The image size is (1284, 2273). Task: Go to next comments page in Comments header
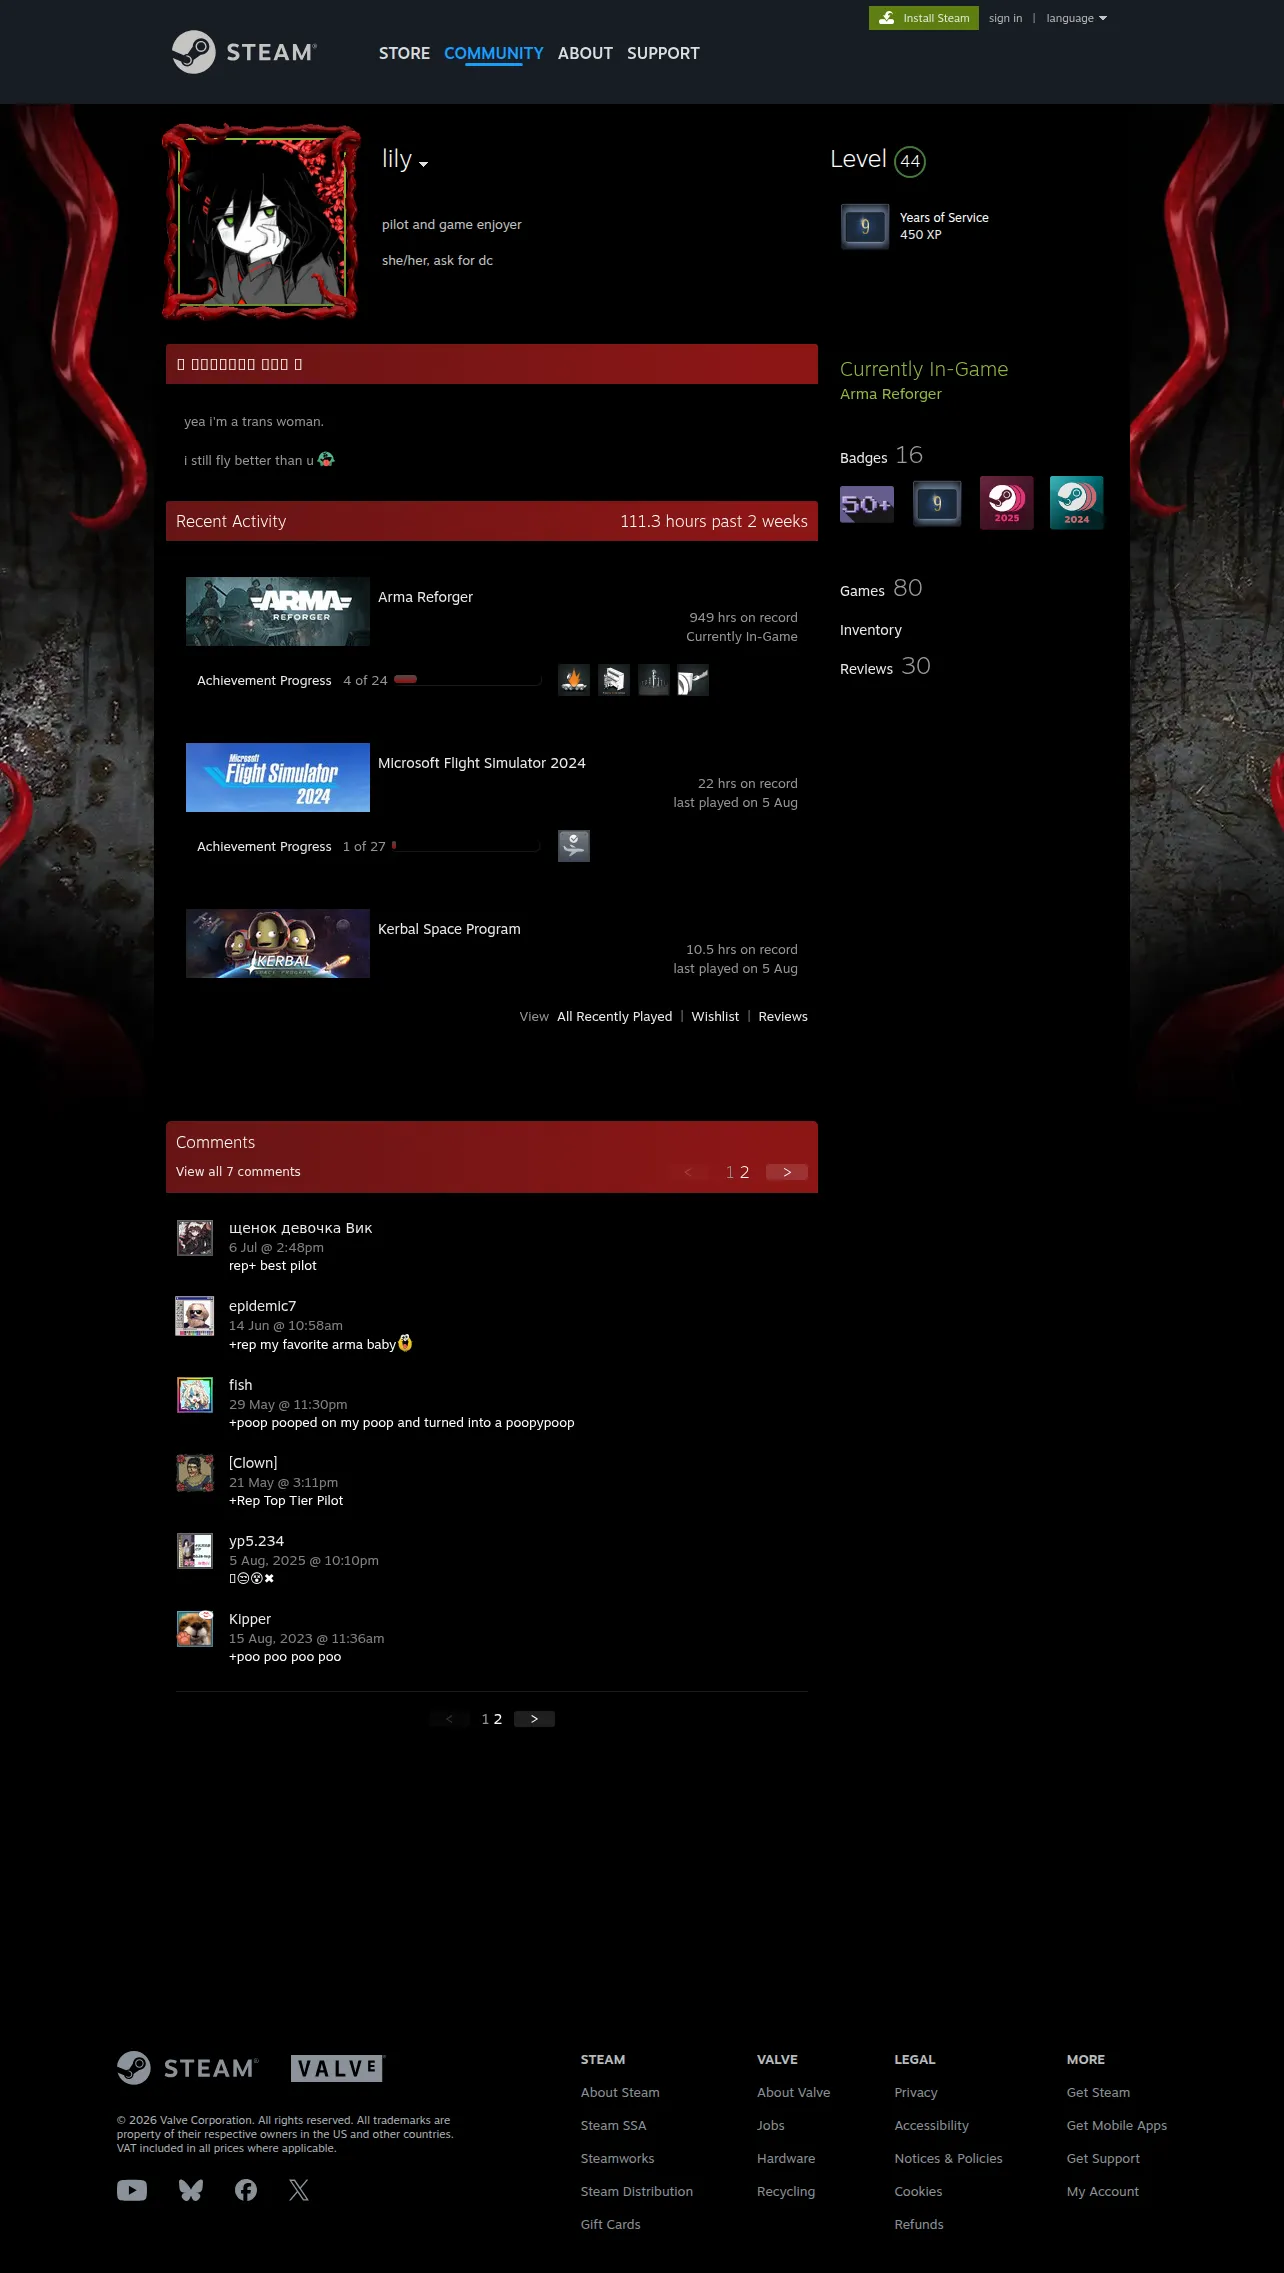(x=787, y=1172)
